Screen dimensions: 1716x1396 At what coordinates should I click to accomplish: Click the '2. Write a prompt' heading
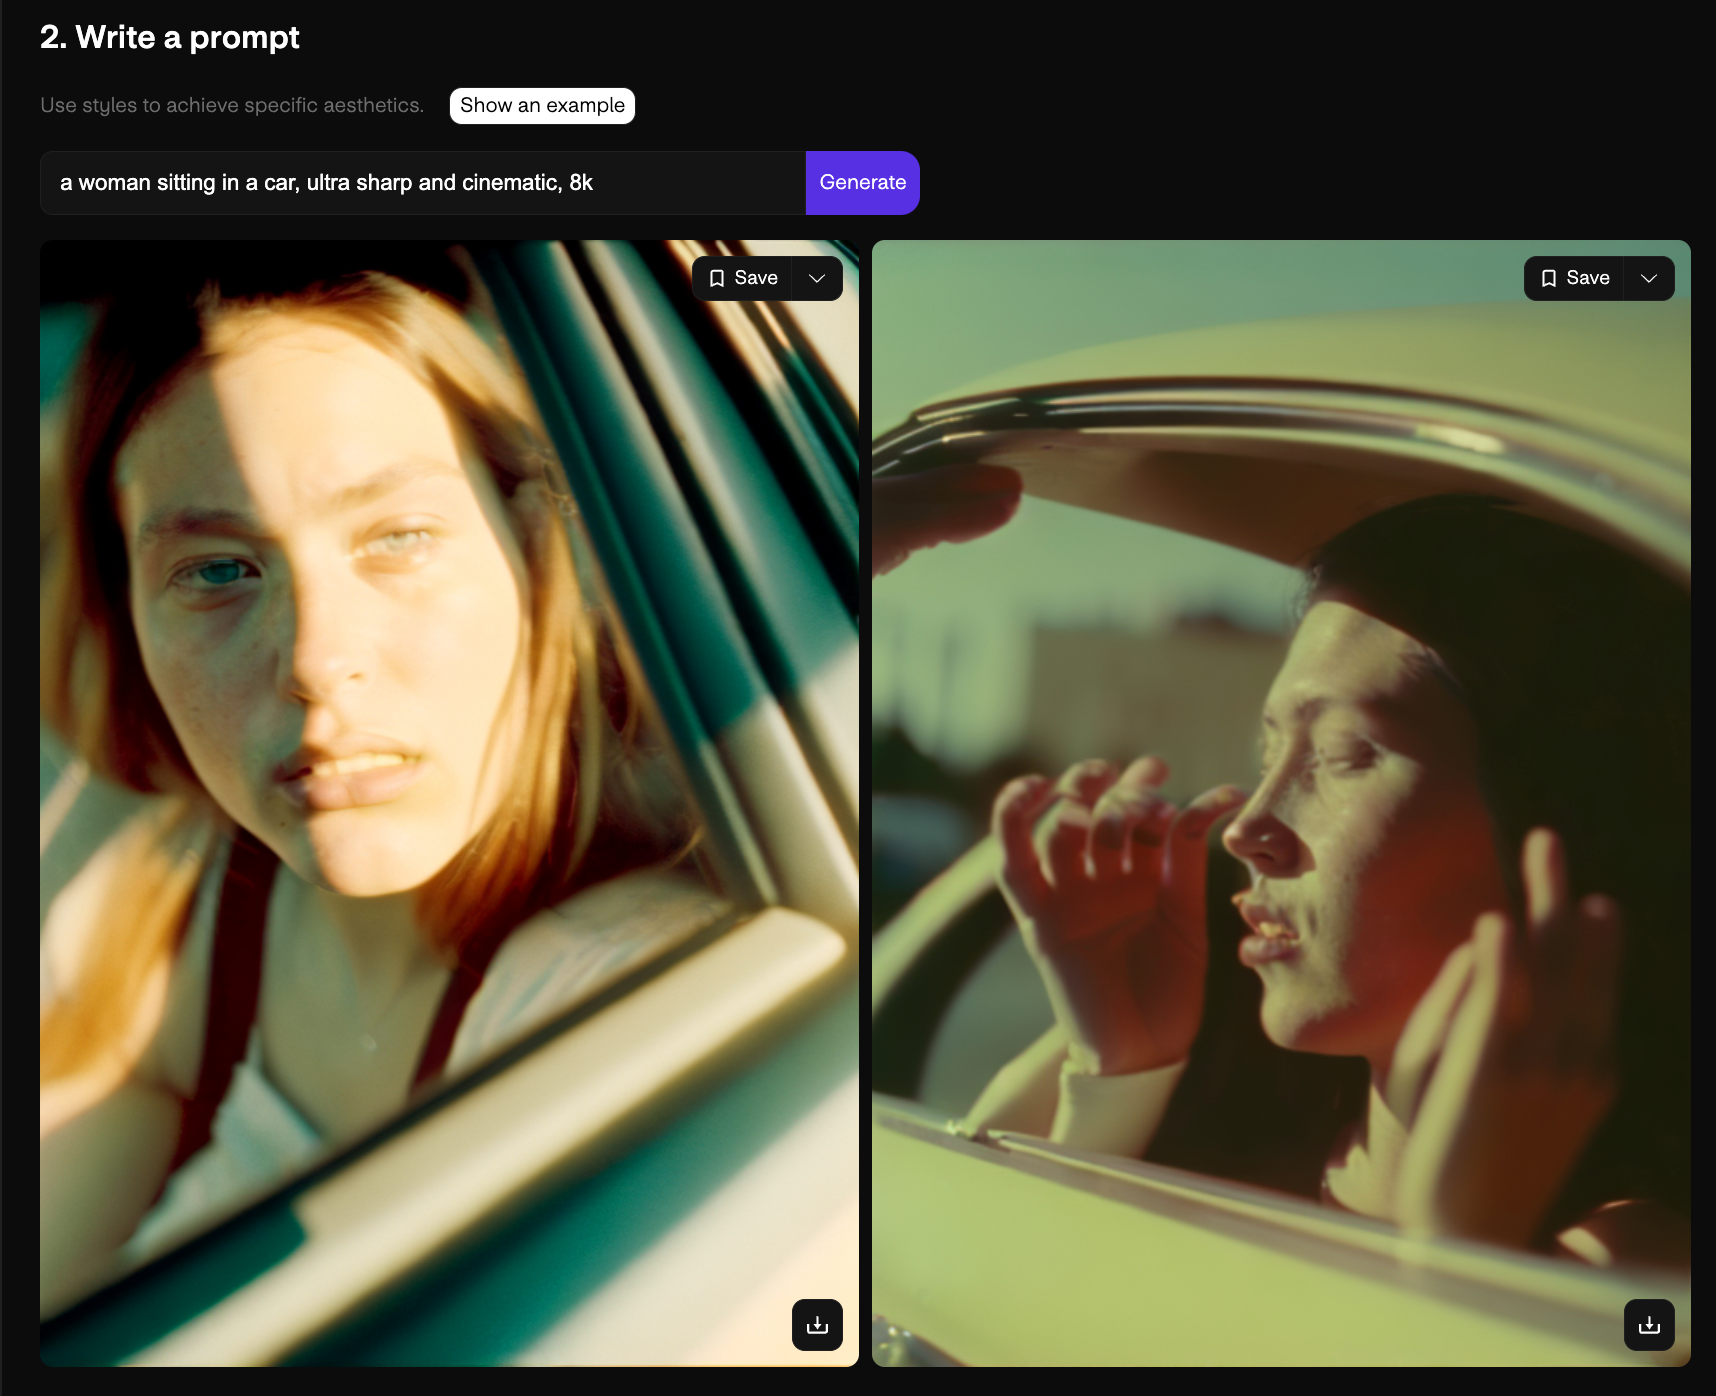click(x=169, y=37)
